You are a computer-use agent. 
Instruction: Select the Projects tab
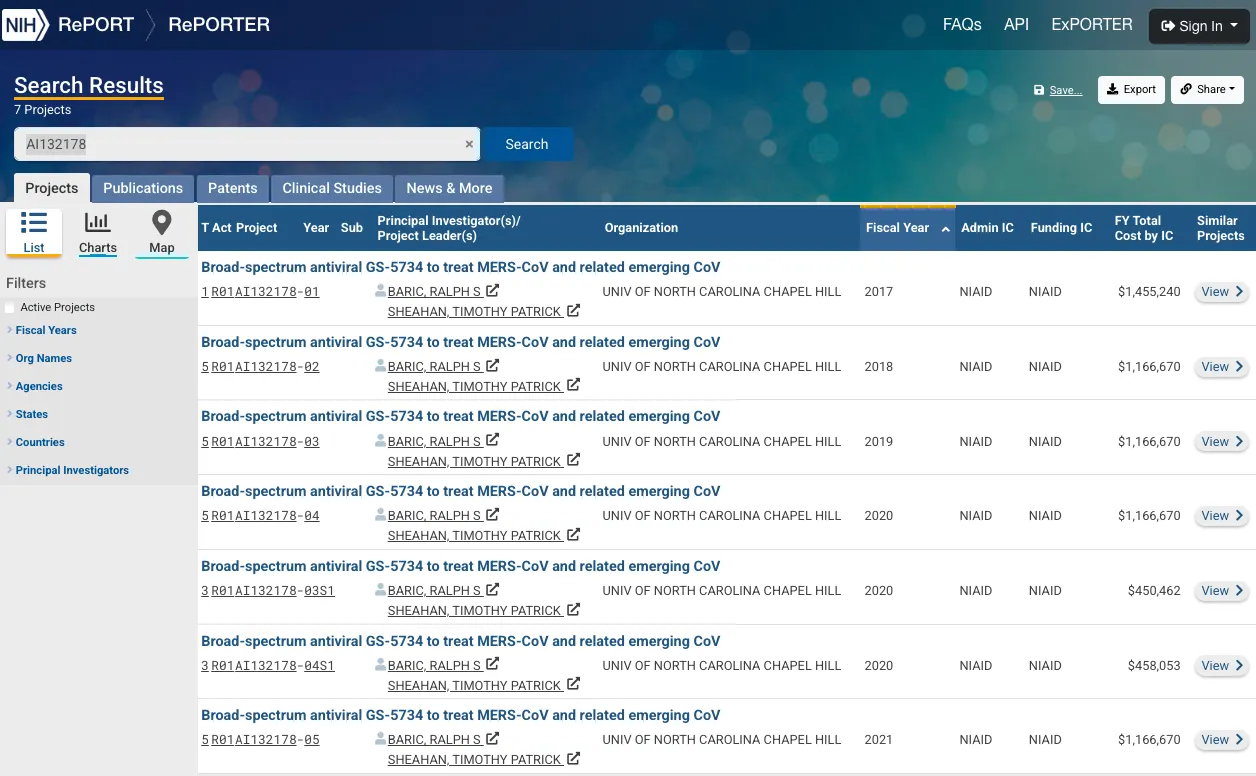pyautogui.click(x=52, y=188)
